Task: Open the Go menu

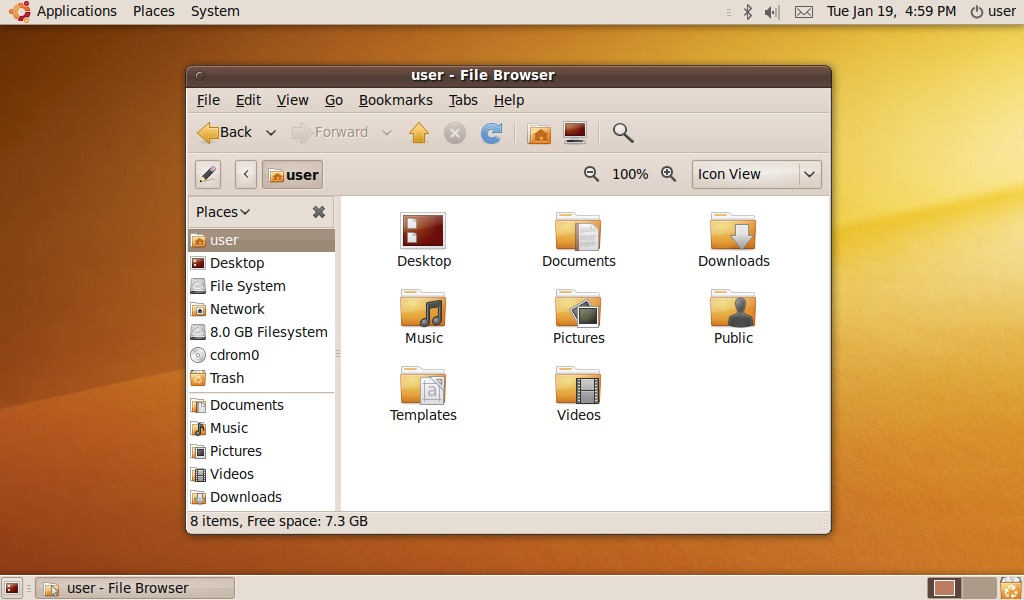Action: [x=334, y=100]
